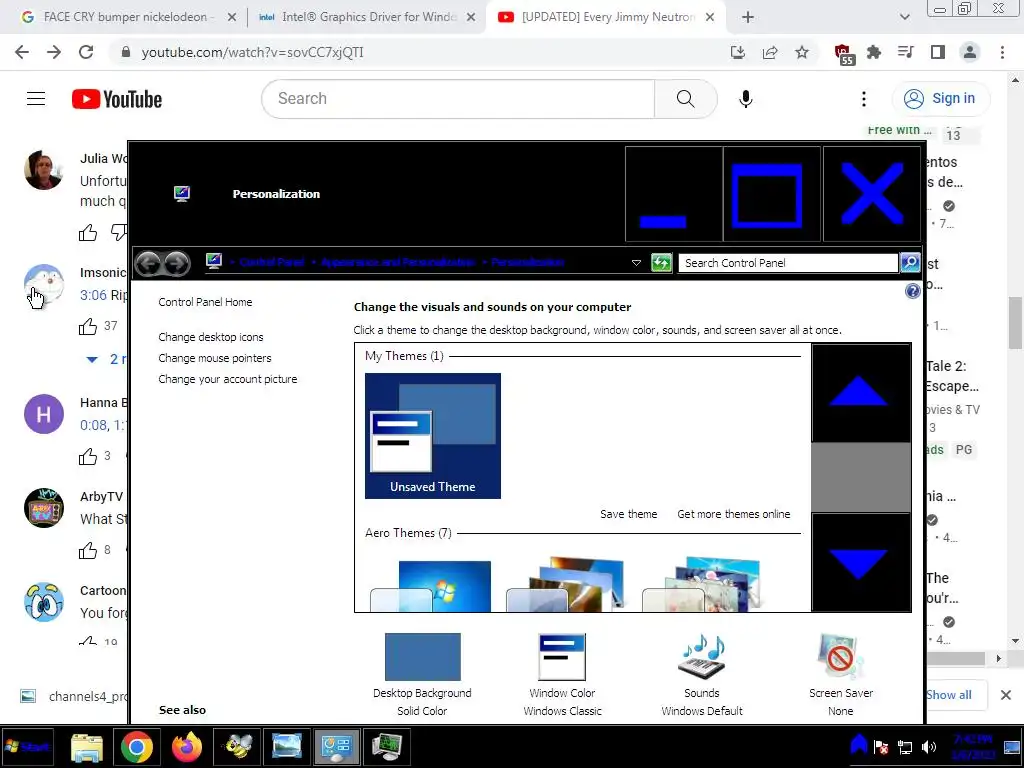The height and width of the screenshot is (768, 1024).
Task: Install app via Chrome address bar icon
Action: point(737,52)
